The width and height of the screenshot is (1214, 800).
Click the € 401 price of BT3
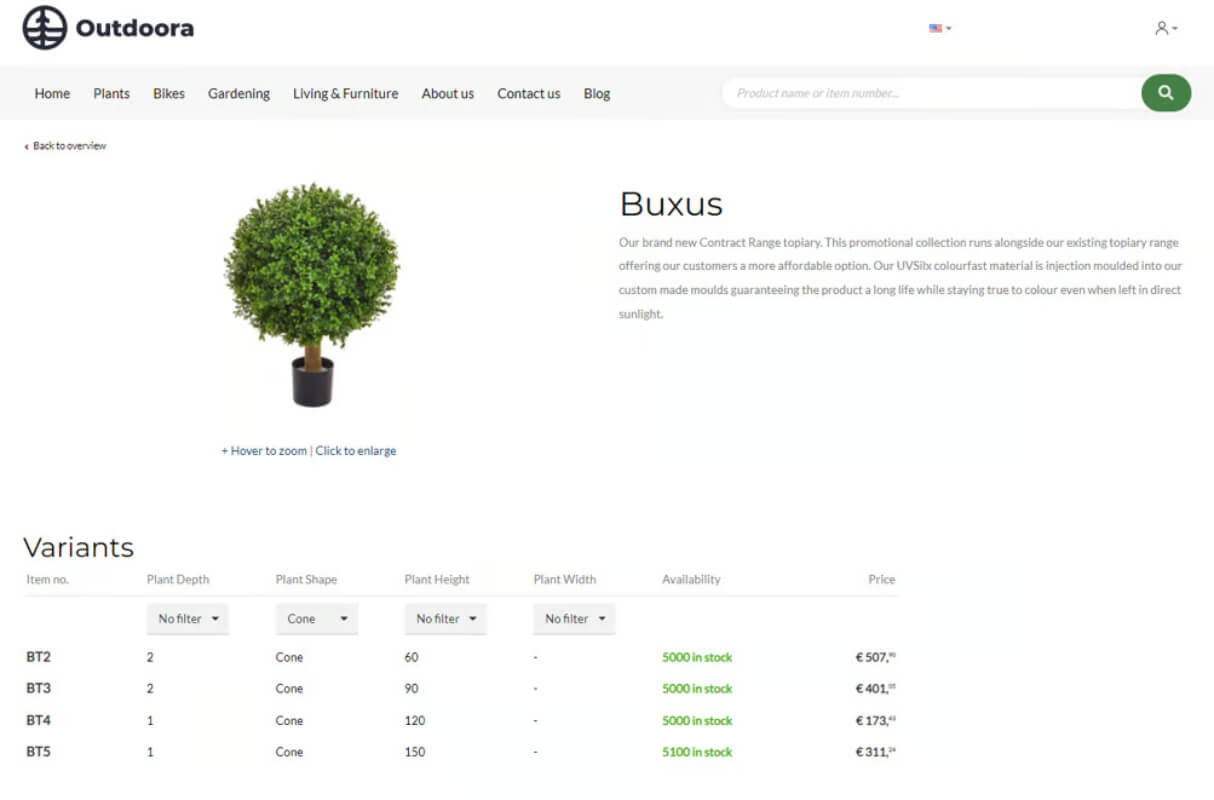(875, 688)
